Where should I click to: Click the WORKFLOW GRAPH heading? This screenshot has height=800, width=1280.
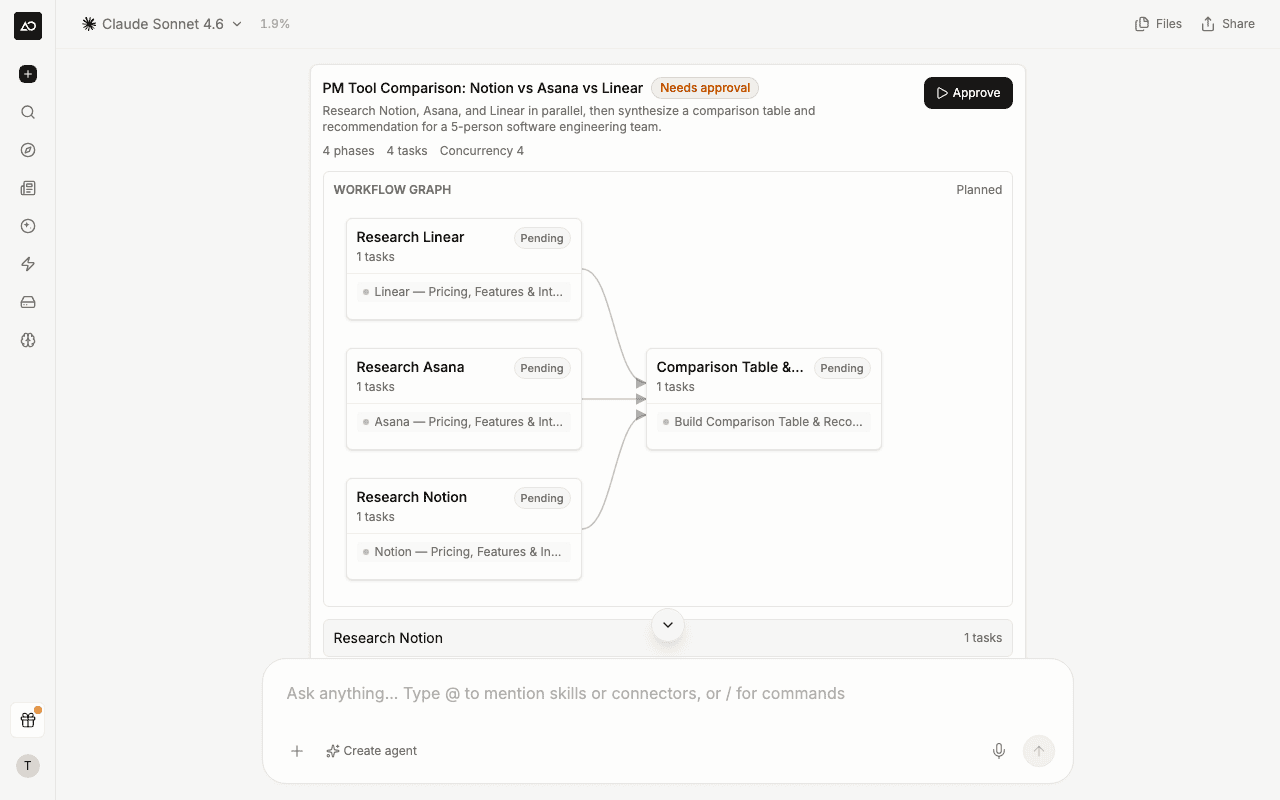[392, 190]
